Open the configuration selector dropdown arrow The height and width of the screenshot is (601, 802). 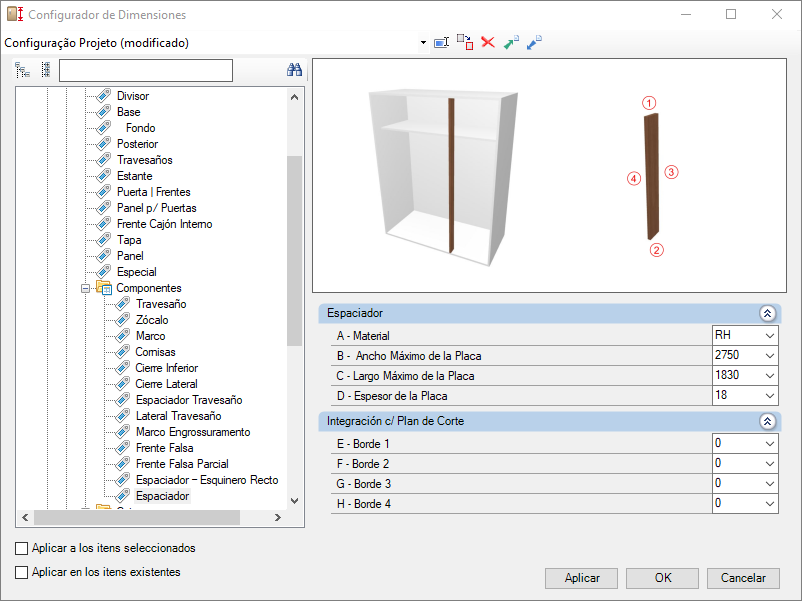(x=423, y=42)
